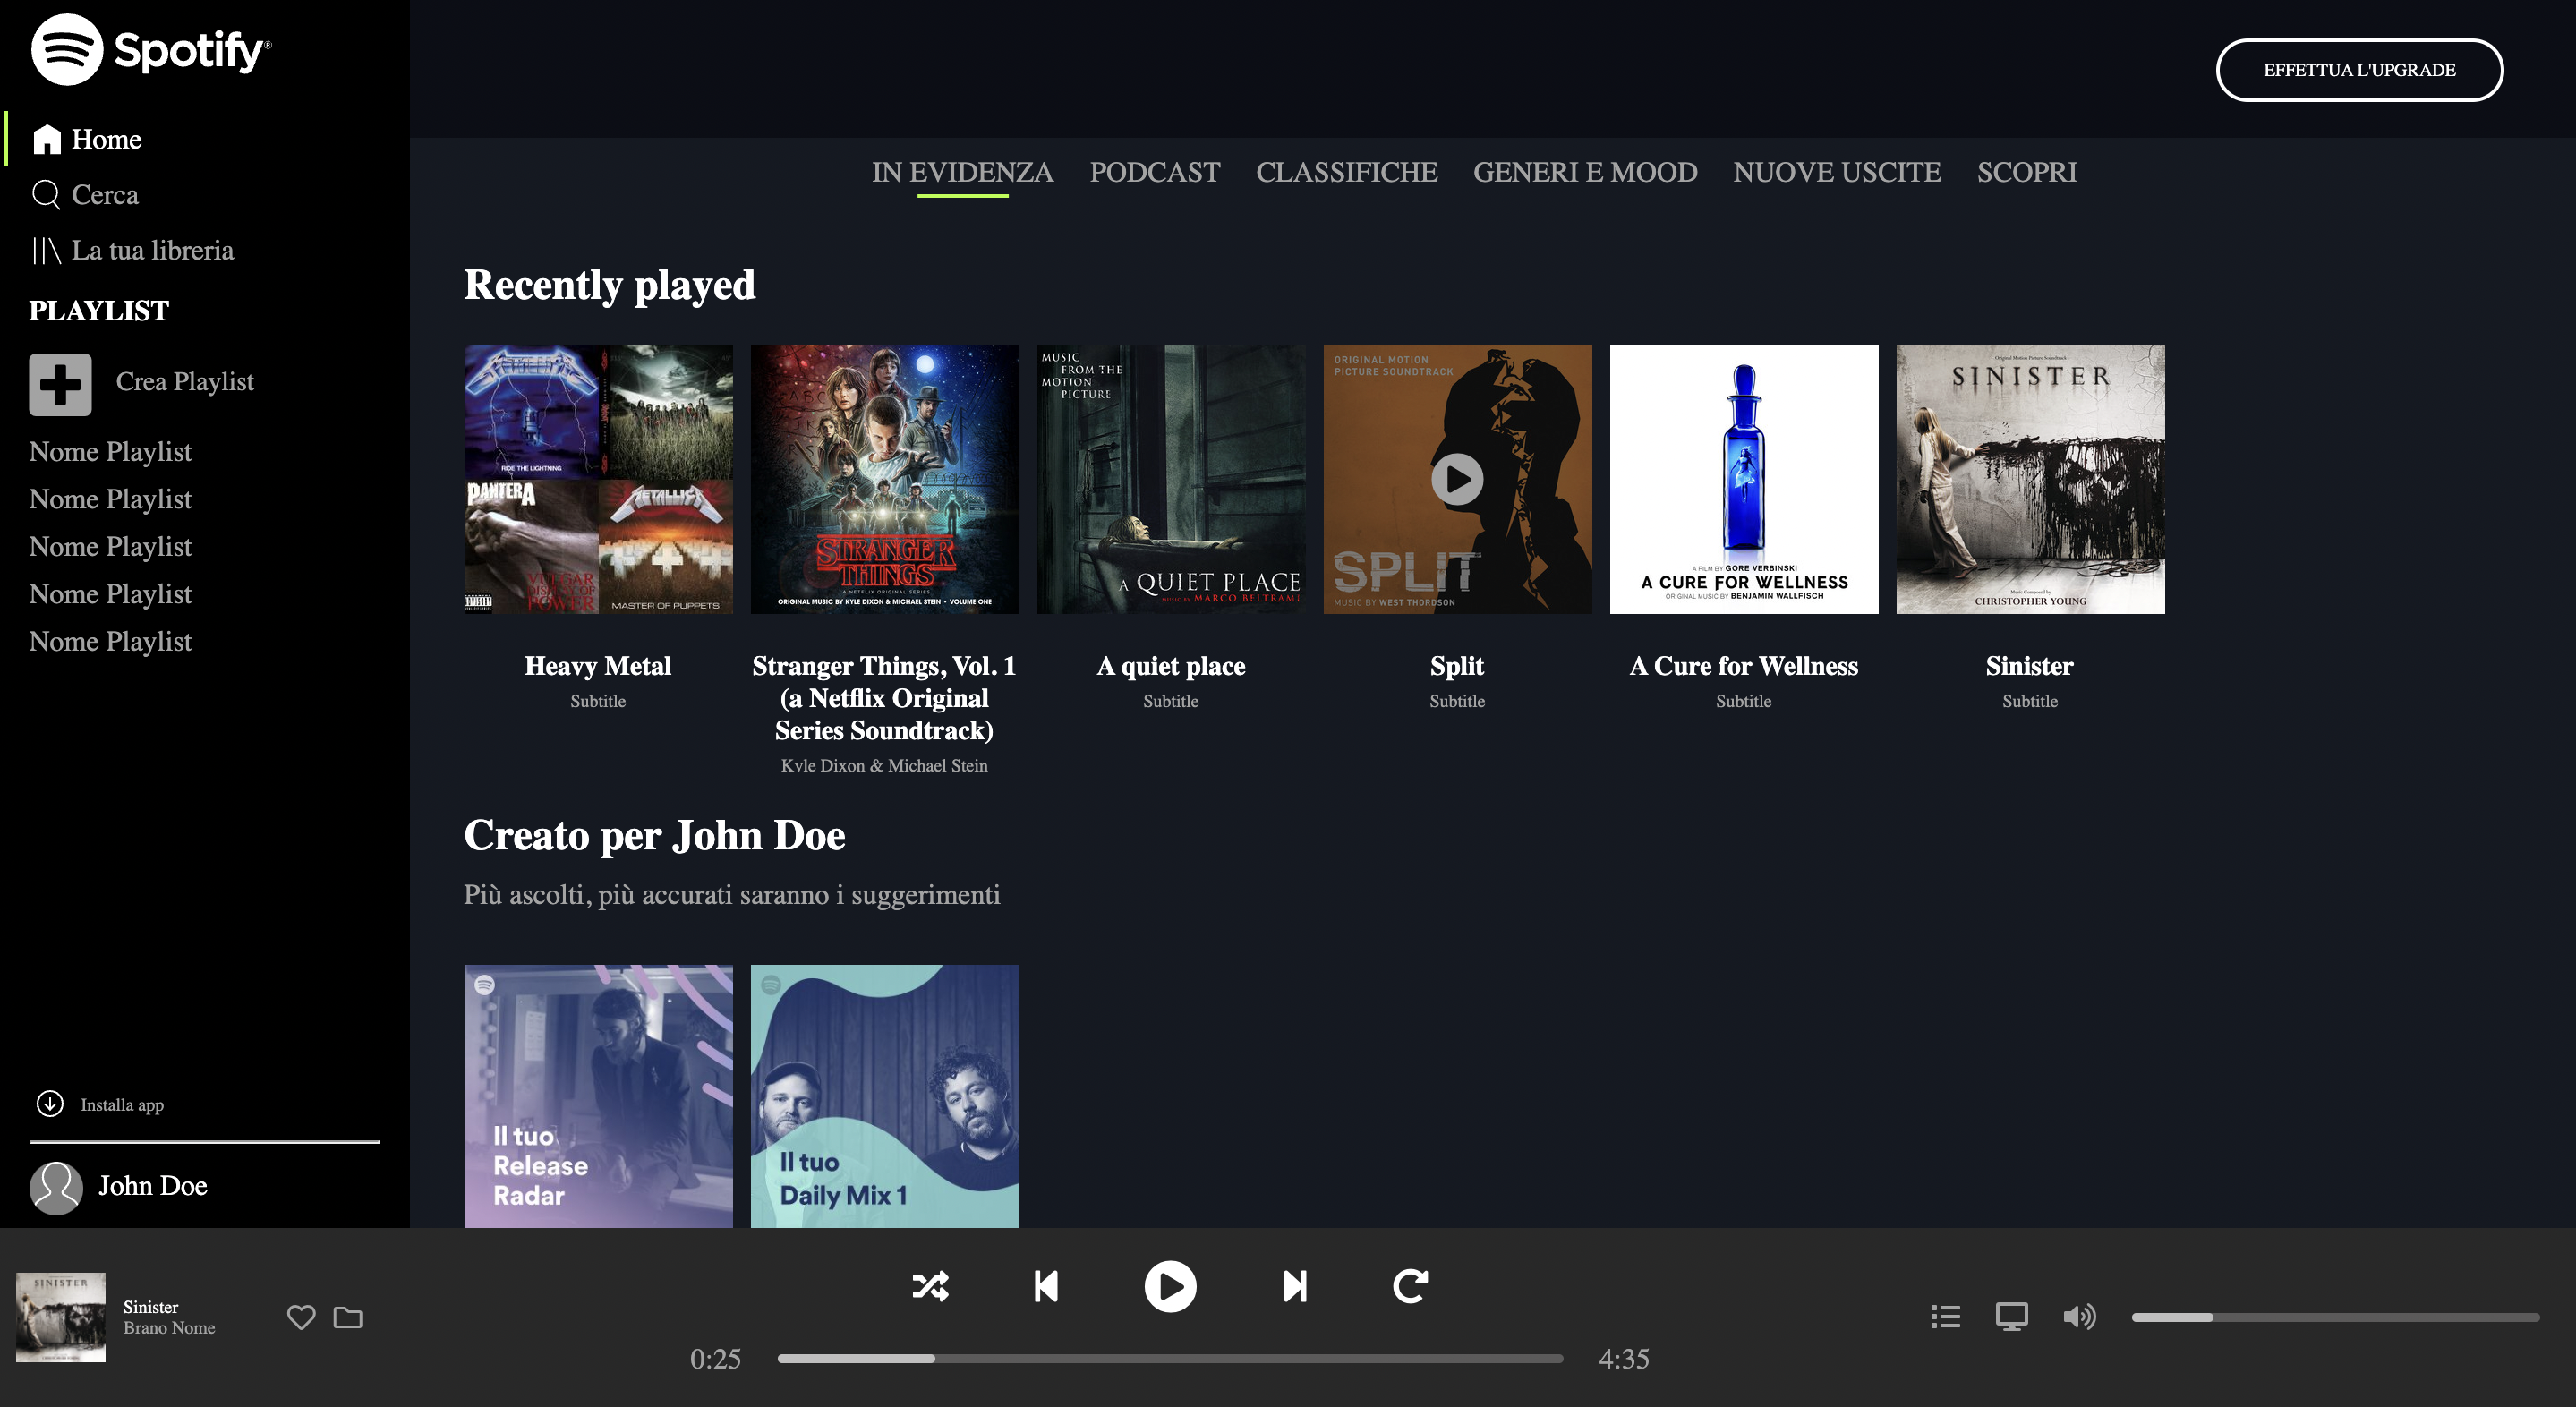Toggle shuffle playback
This screenshot has width=2576, height=1407.
(x=930, y=1286)
